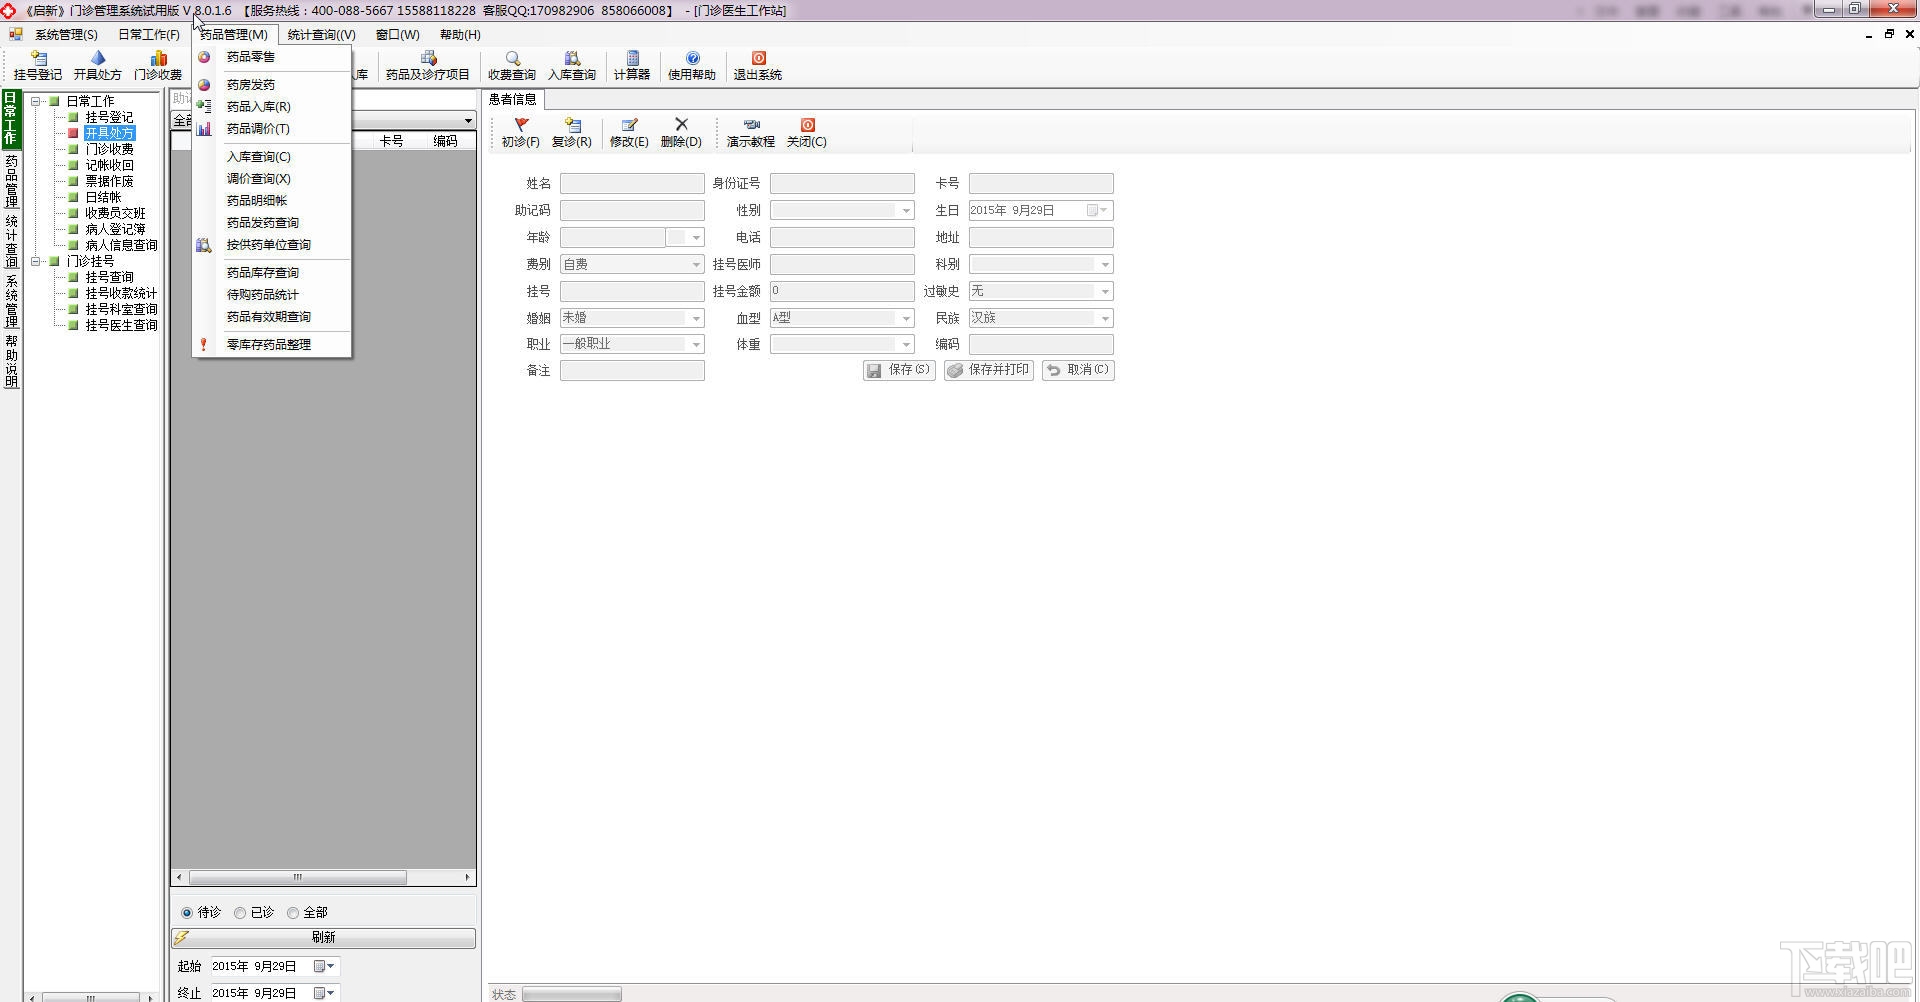This screenshot has height=1002, width=1920.
Task: Click the 复诊(R) icon
Action: [572, 133]
